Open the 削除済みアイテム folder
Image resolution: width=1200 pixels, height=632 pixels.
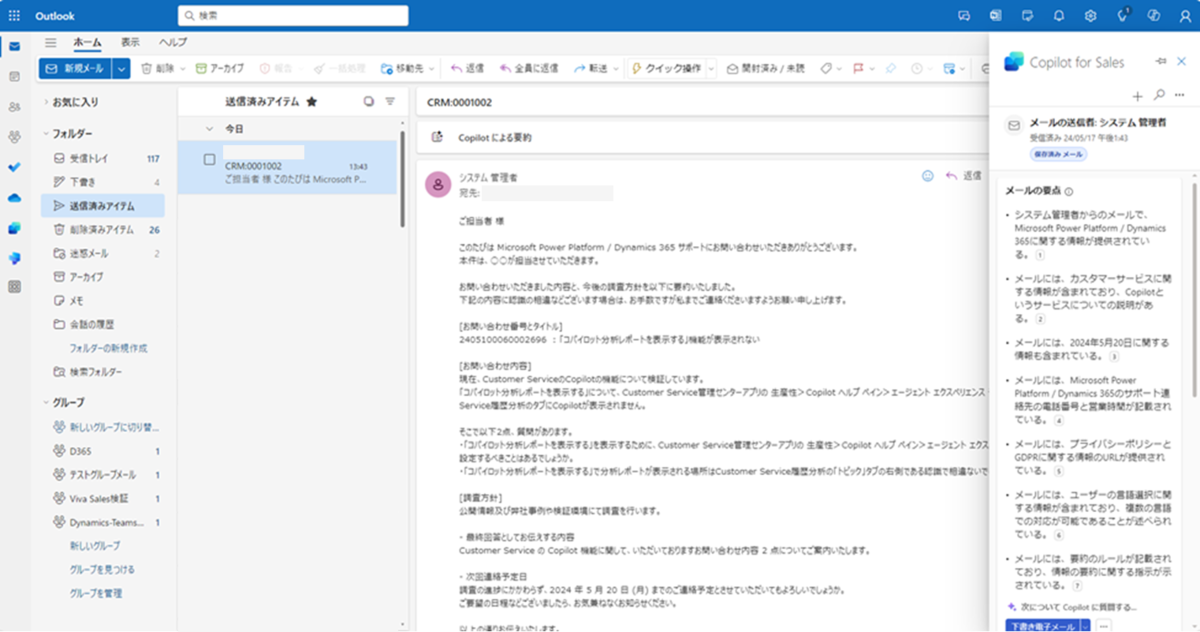[x=103, y=229]
